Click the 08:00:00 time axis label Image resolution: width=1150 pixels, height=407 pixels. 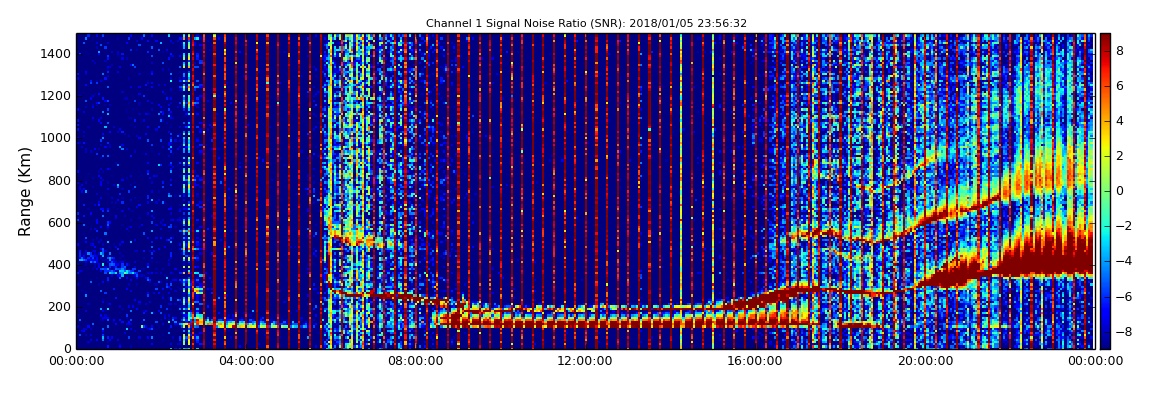tap(416, 361)
